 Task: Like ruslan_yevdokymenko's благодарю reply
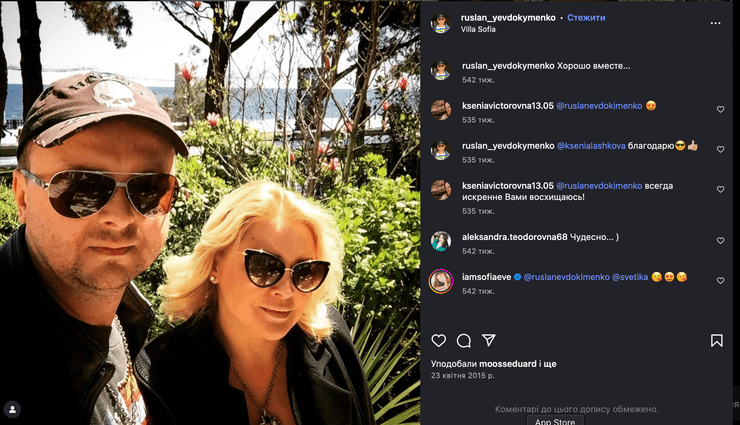[720, 150]
